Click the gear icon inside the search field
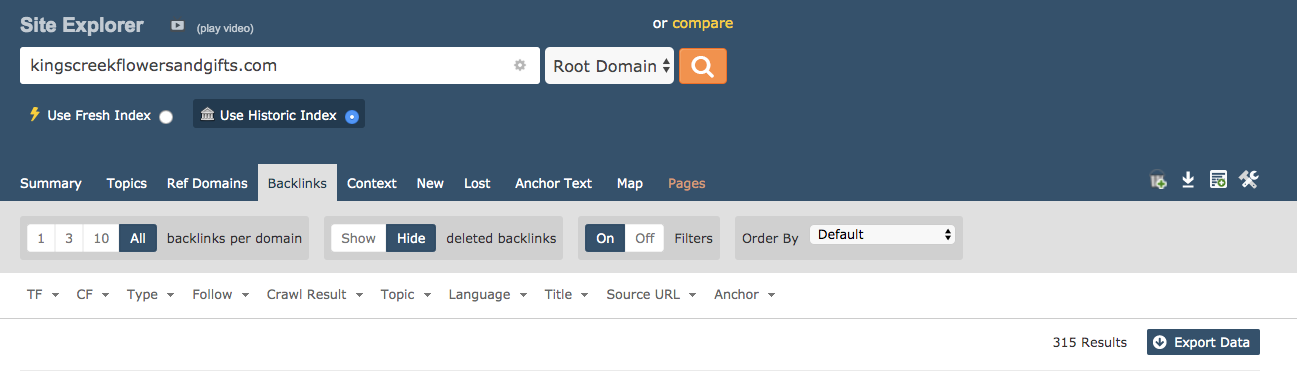 click(x=520, y=65)
